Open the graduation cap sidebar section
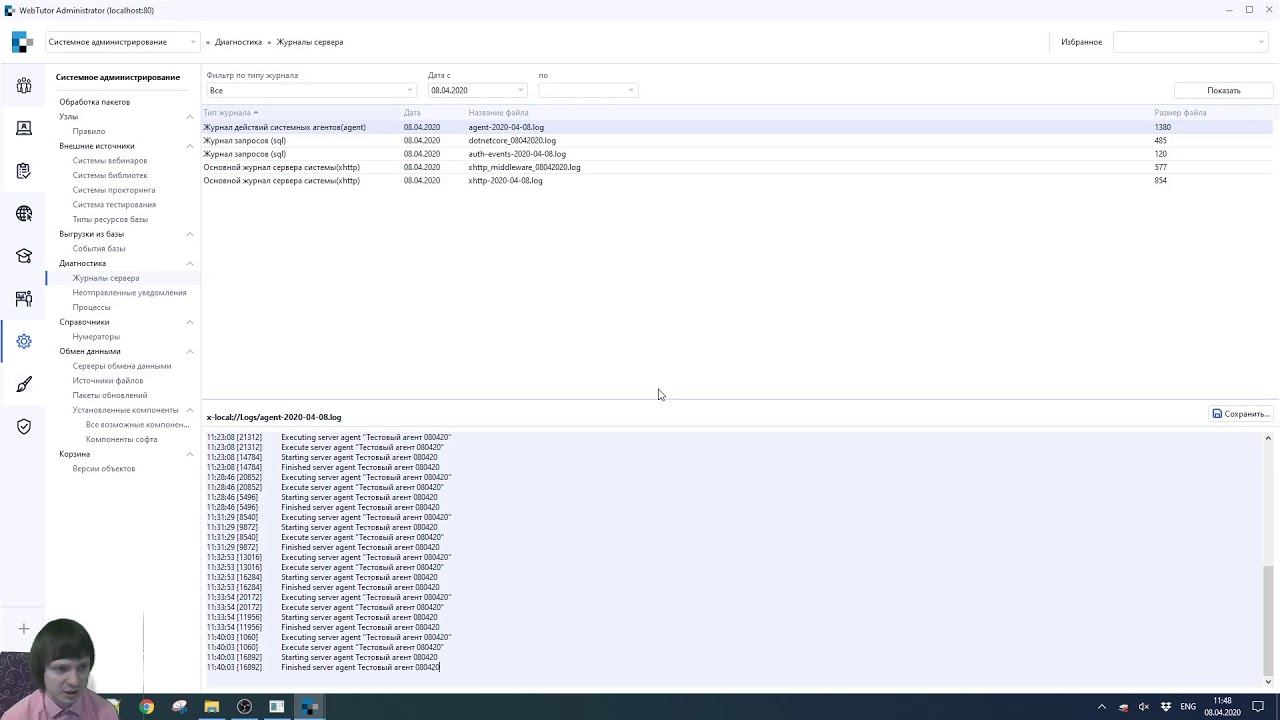 pyautogui.click(x=24, y=256)
